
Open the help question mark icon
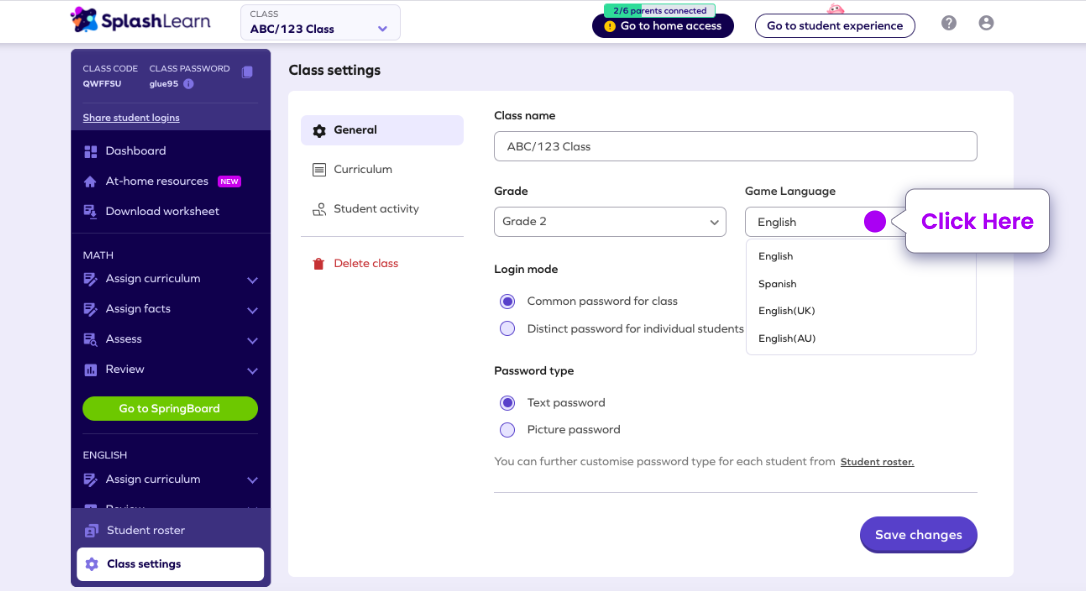tap(948, 22)
